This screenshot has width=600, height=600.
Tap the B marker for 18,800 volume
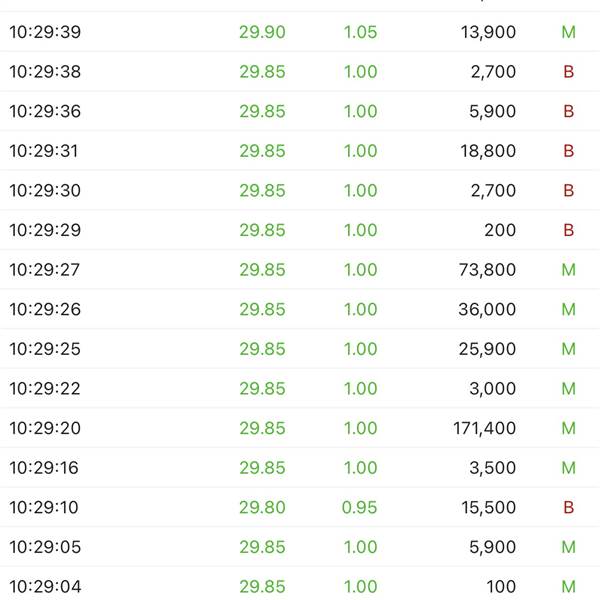568,151
